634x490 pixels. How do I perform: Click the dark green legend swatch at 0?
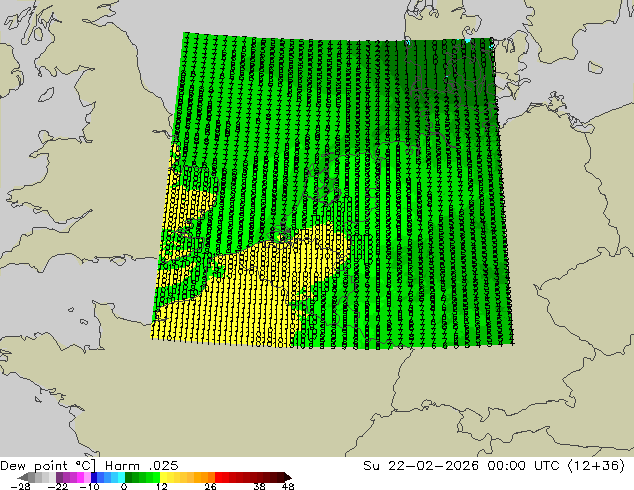pos(129,477)
